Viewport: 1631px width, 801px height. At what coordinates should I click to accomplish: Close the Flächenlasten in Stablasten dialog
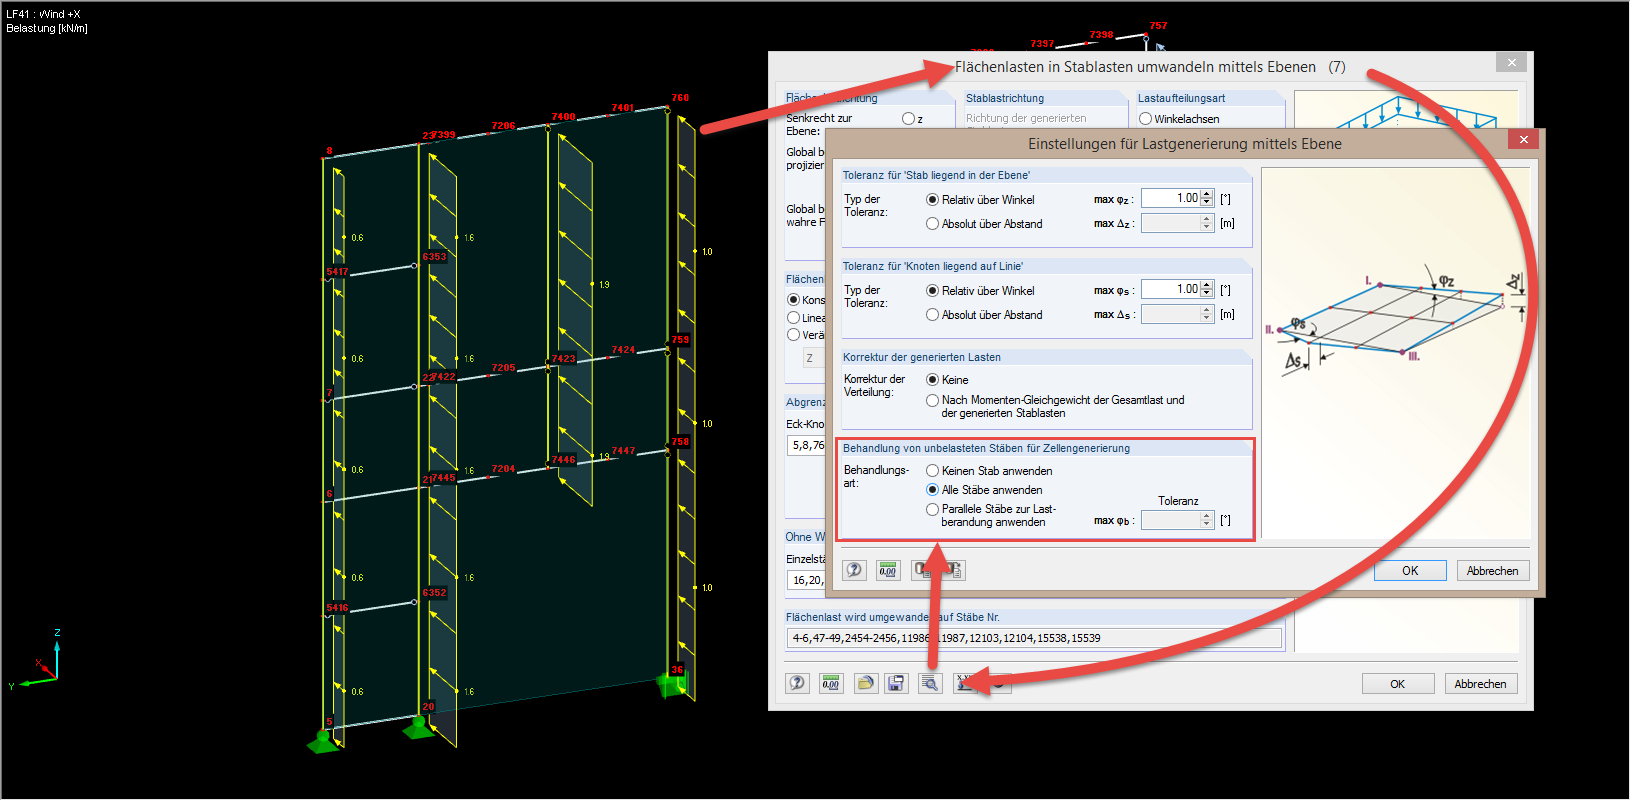click(x=1511, y=62)
